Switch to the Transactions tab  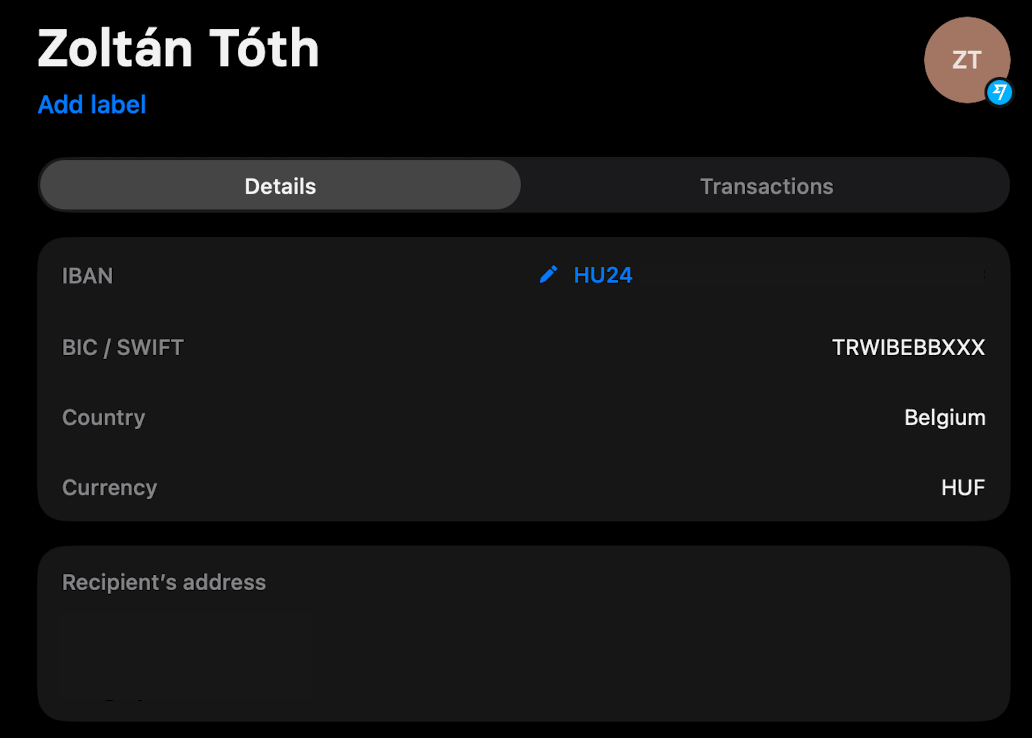766,186
